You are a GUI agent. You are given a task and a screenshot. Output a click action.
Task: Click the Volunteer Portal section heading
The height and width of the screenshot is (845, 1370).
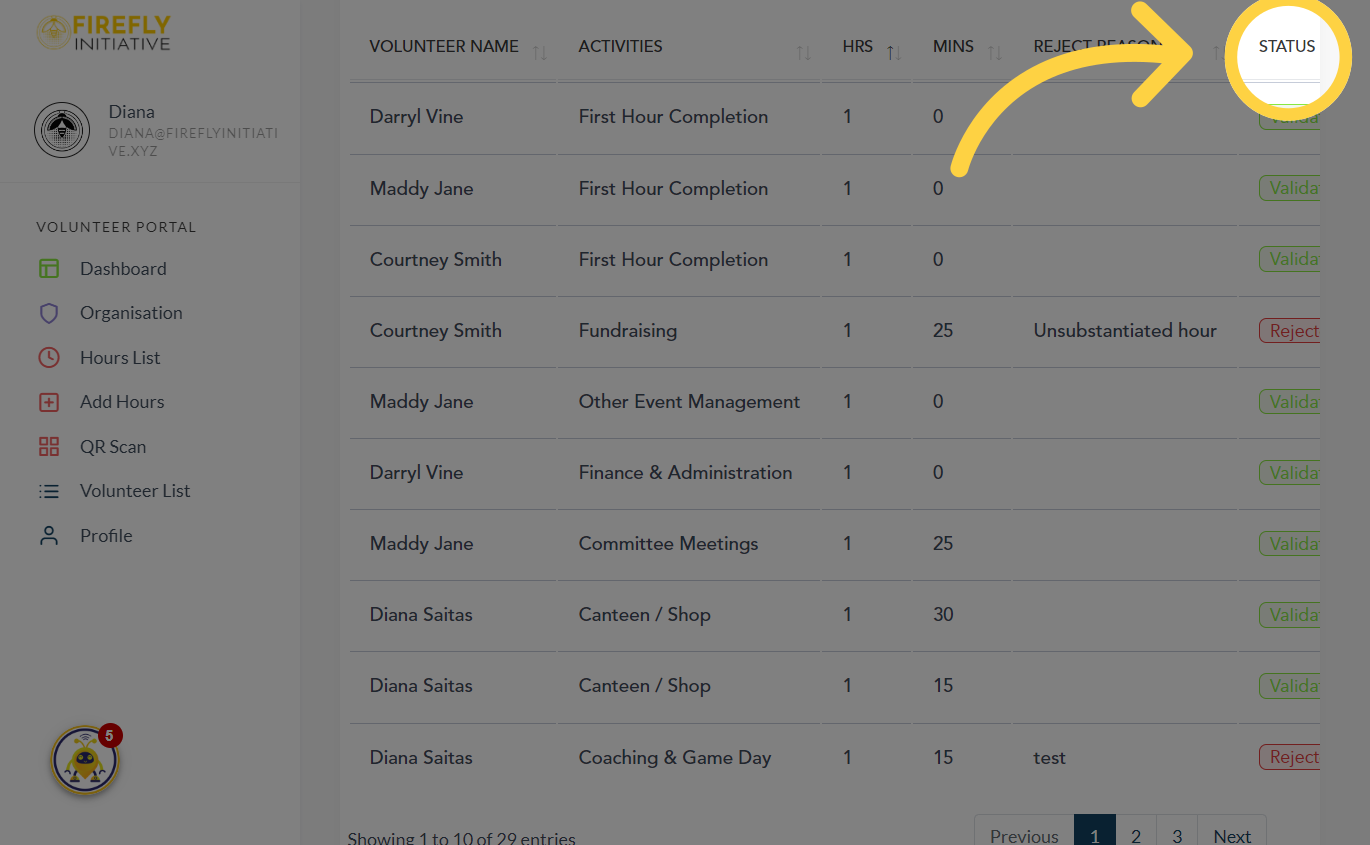click(x=116, y=227)
